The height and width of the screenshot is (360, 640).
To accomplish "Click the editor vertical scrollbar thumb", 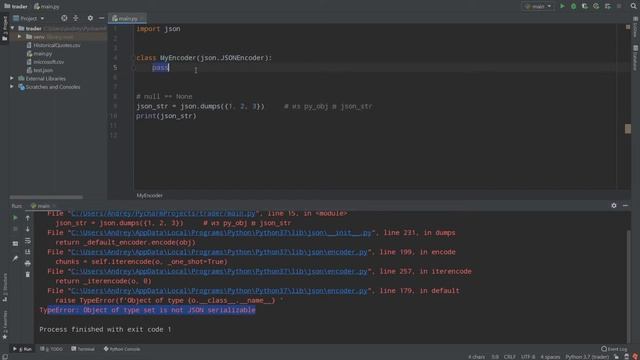I will (628, 129).
